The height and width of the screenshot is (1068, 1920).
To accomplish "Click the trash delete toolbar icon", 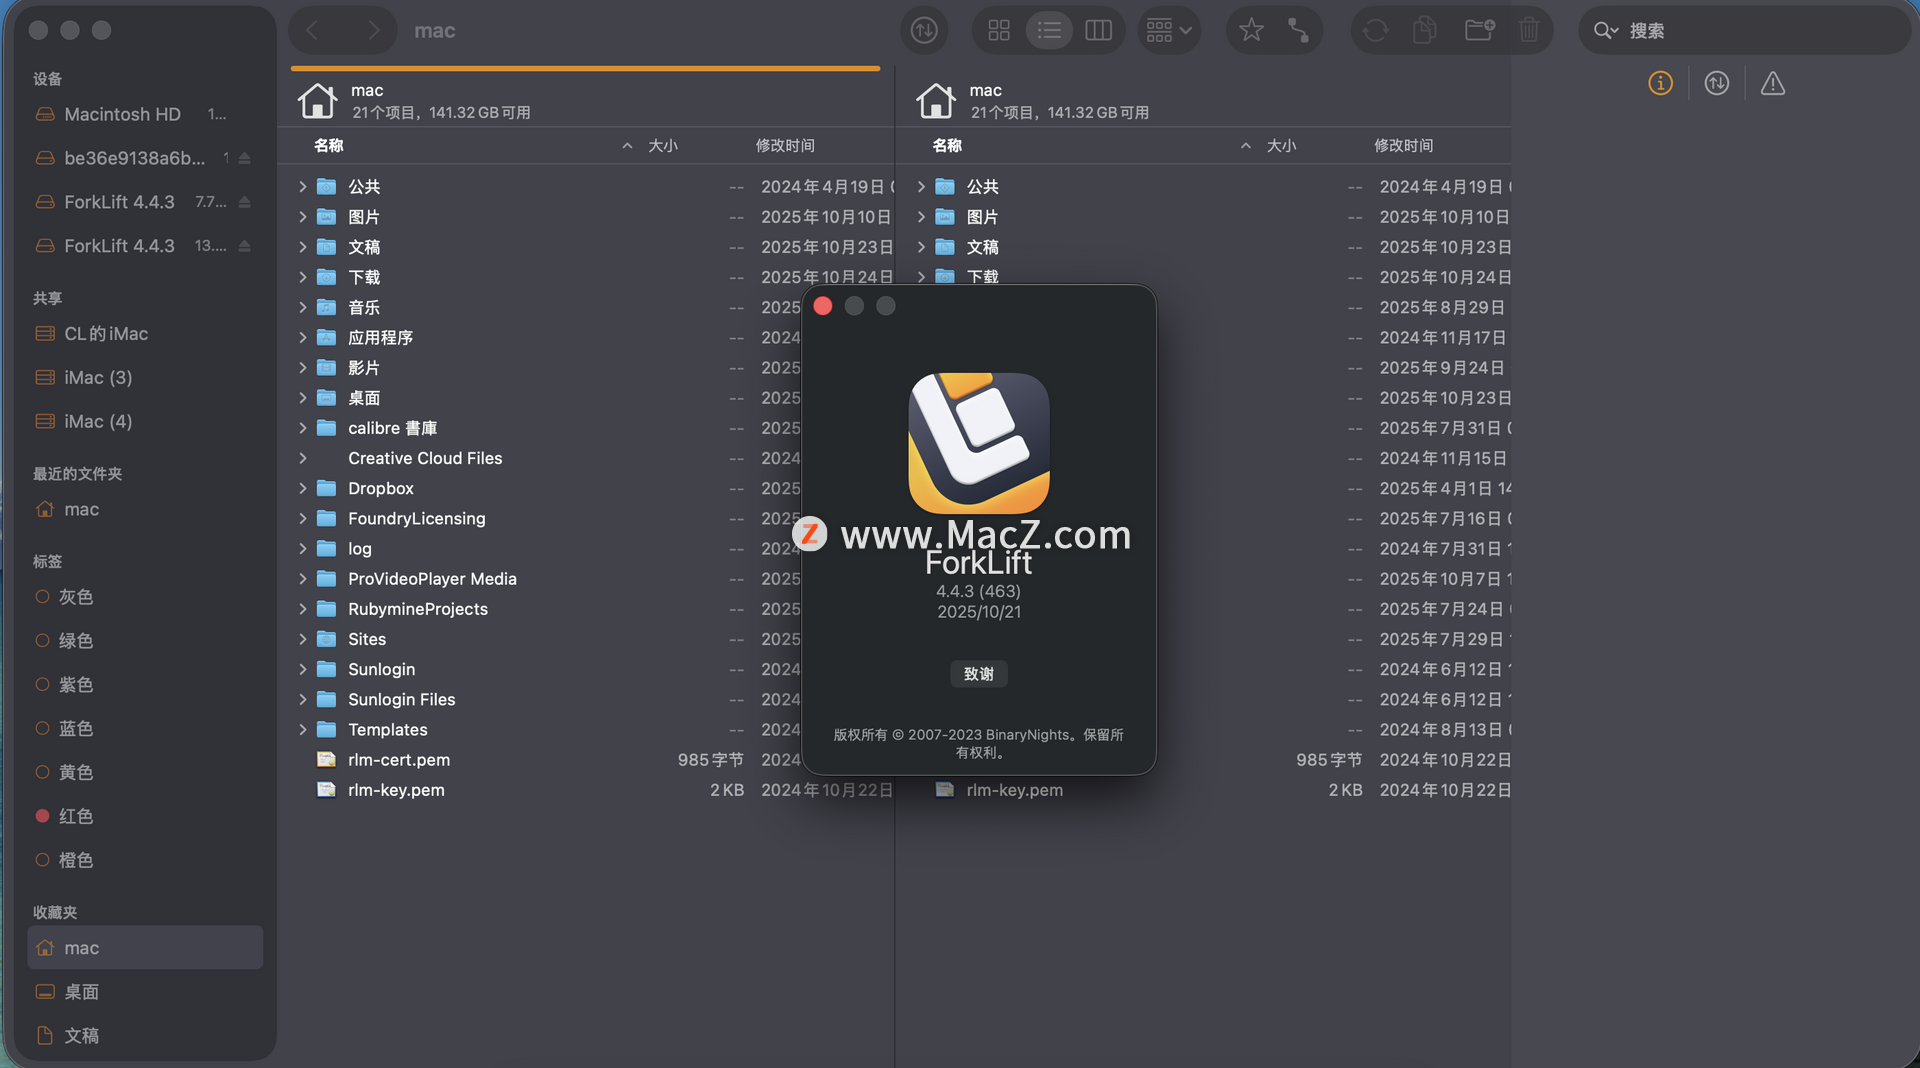I will point(1528,30).
